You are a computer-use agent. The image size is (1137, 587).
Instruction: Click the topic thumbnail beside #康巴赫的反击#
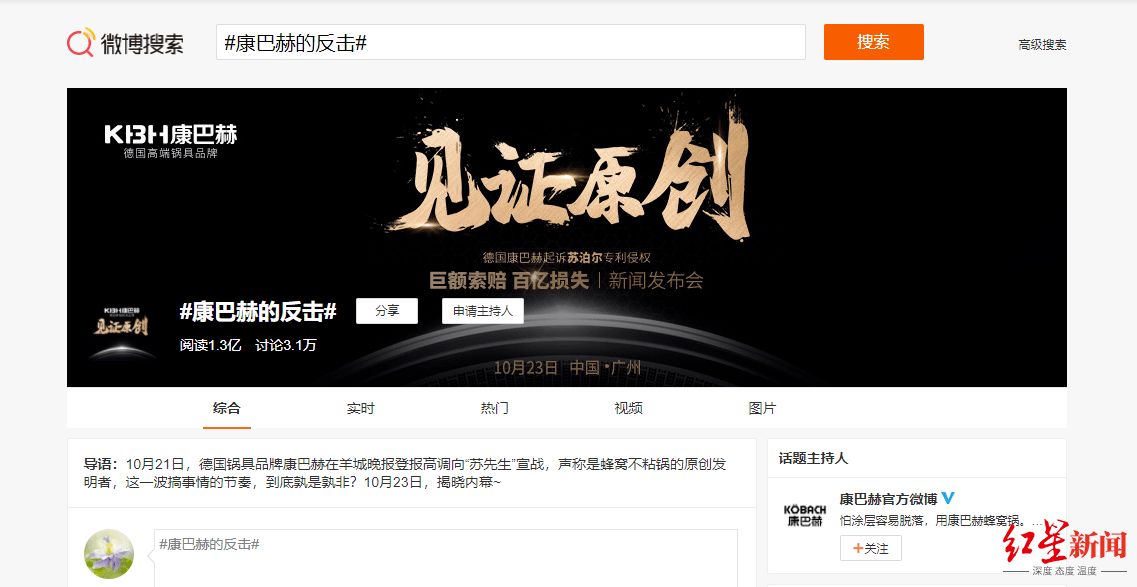point(121,330)
